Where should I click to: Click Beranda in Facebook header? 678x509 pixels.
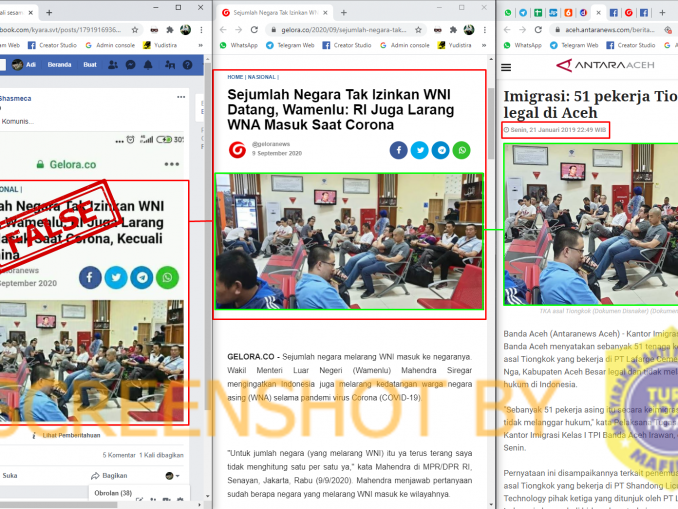click(x=59, y=65)
